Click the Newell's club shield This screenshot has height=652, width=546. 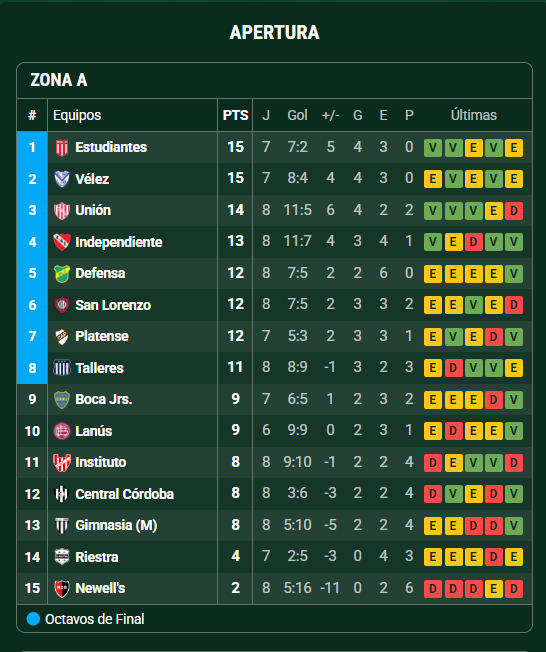tap(62, 589)
